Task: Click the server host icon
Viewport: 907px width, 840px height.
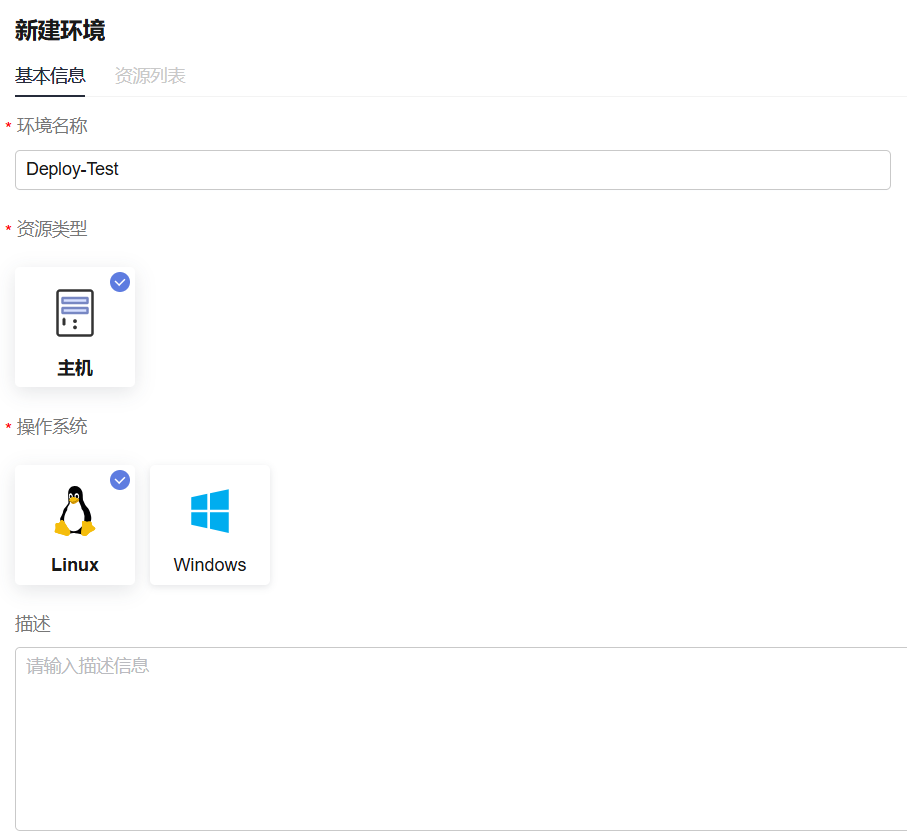Action: (75, 312)
